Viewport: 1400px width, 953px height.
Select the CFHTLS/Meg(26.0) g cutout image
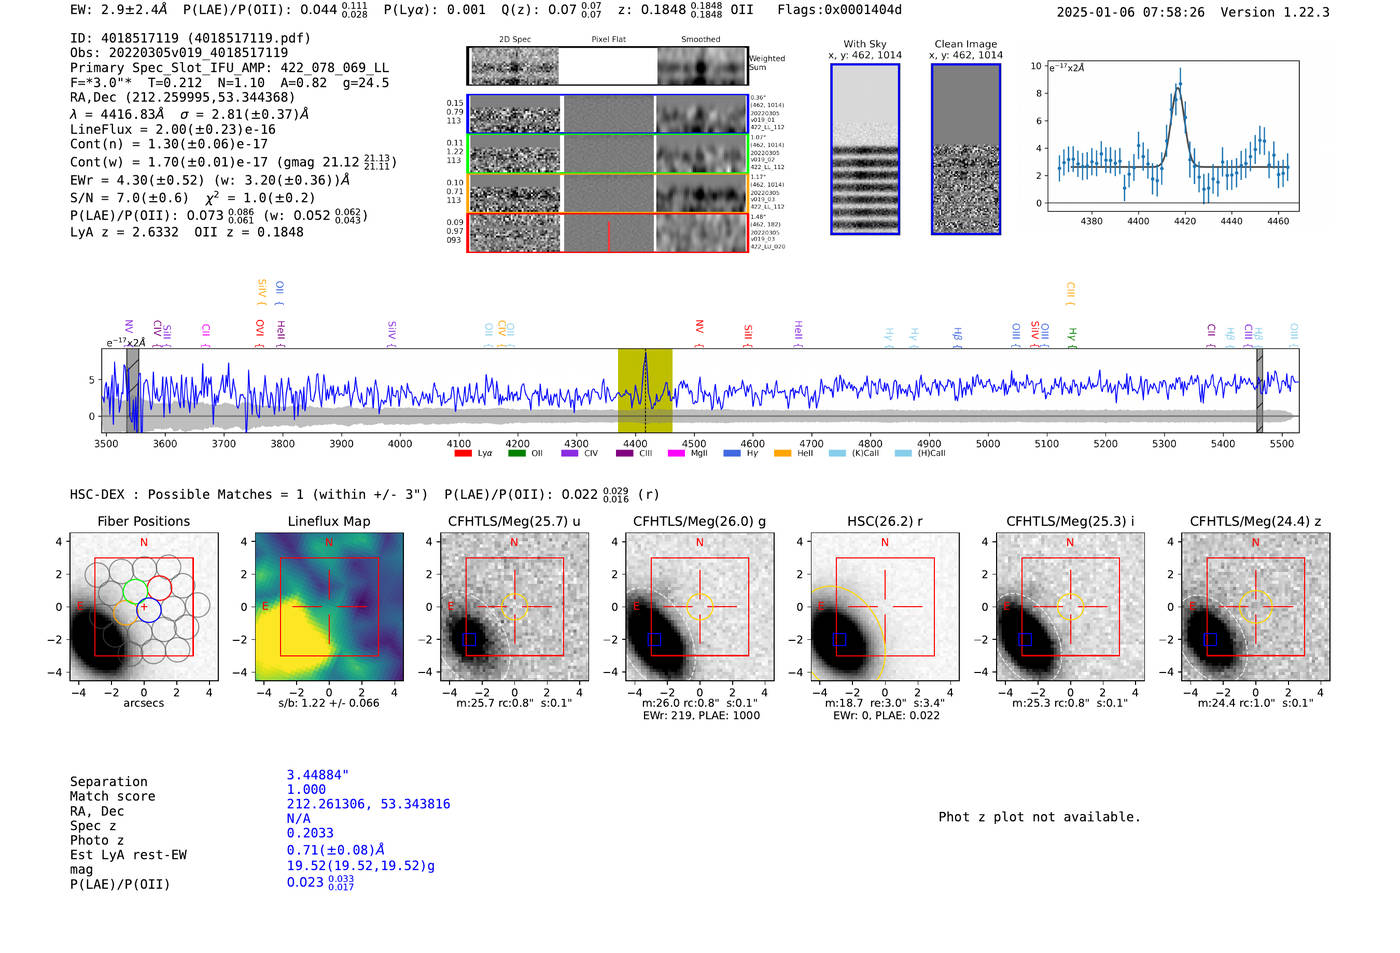[700, 606]
